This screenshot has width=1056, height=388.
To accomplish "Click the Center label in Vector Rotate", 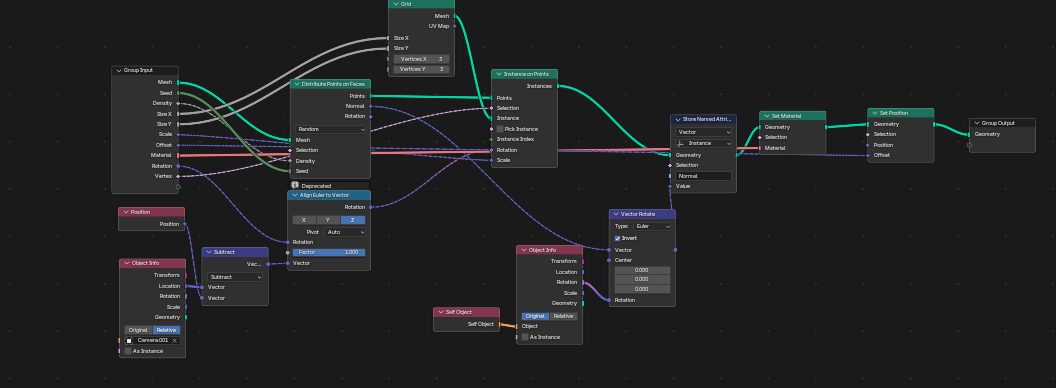I will click(x=623, y=260).
